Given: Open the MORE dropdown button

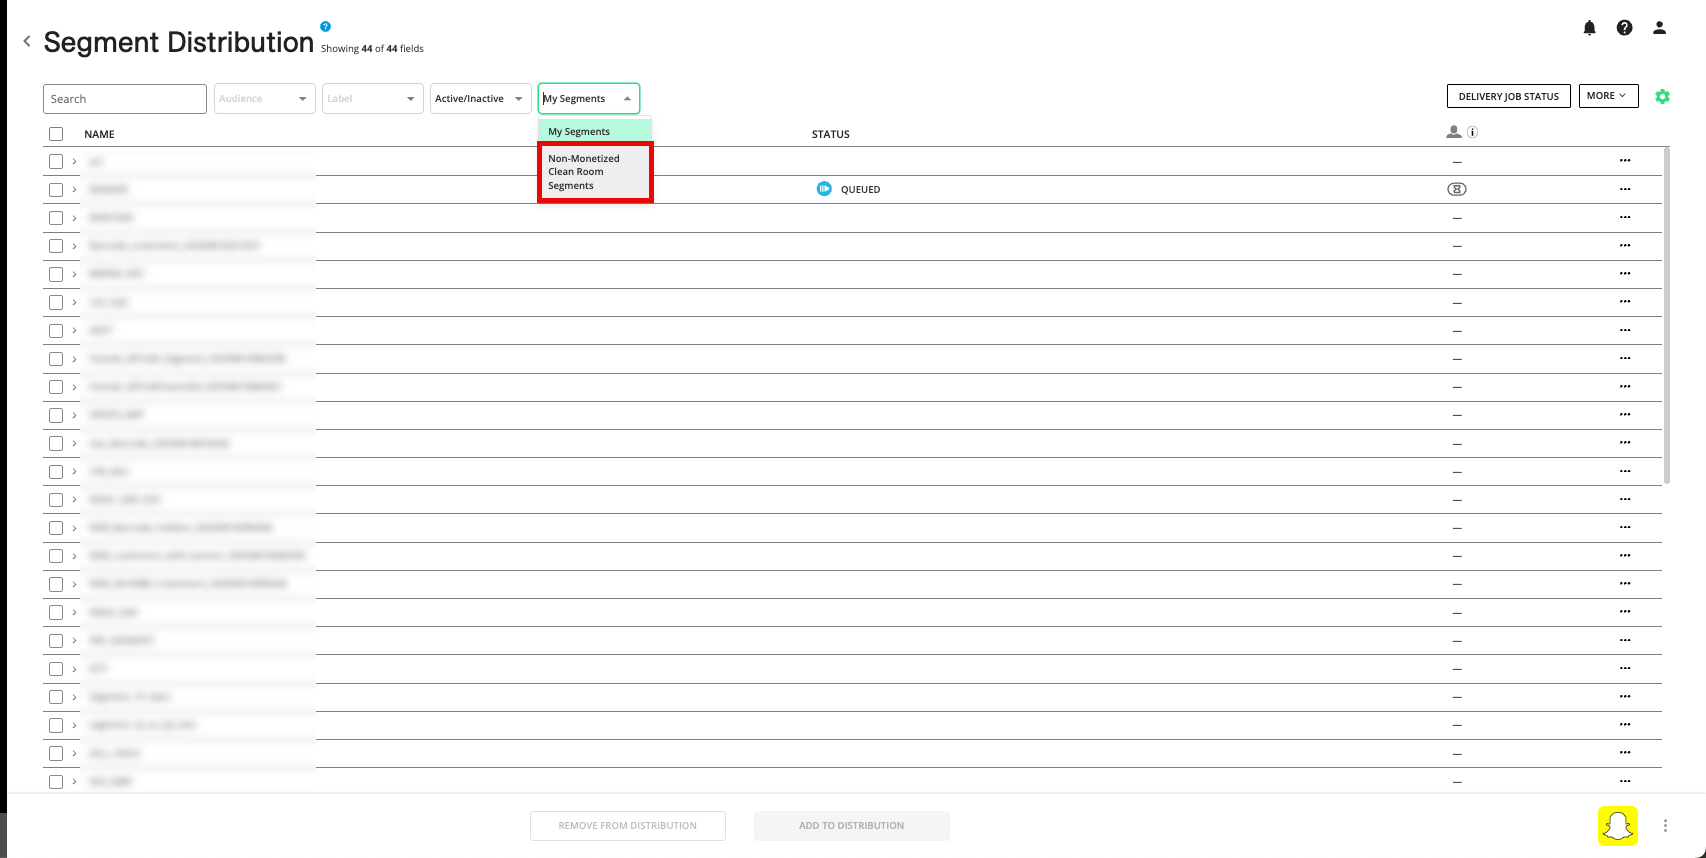Looking at the screenshot, I should pyautogui.click(x=1608, y=96).
